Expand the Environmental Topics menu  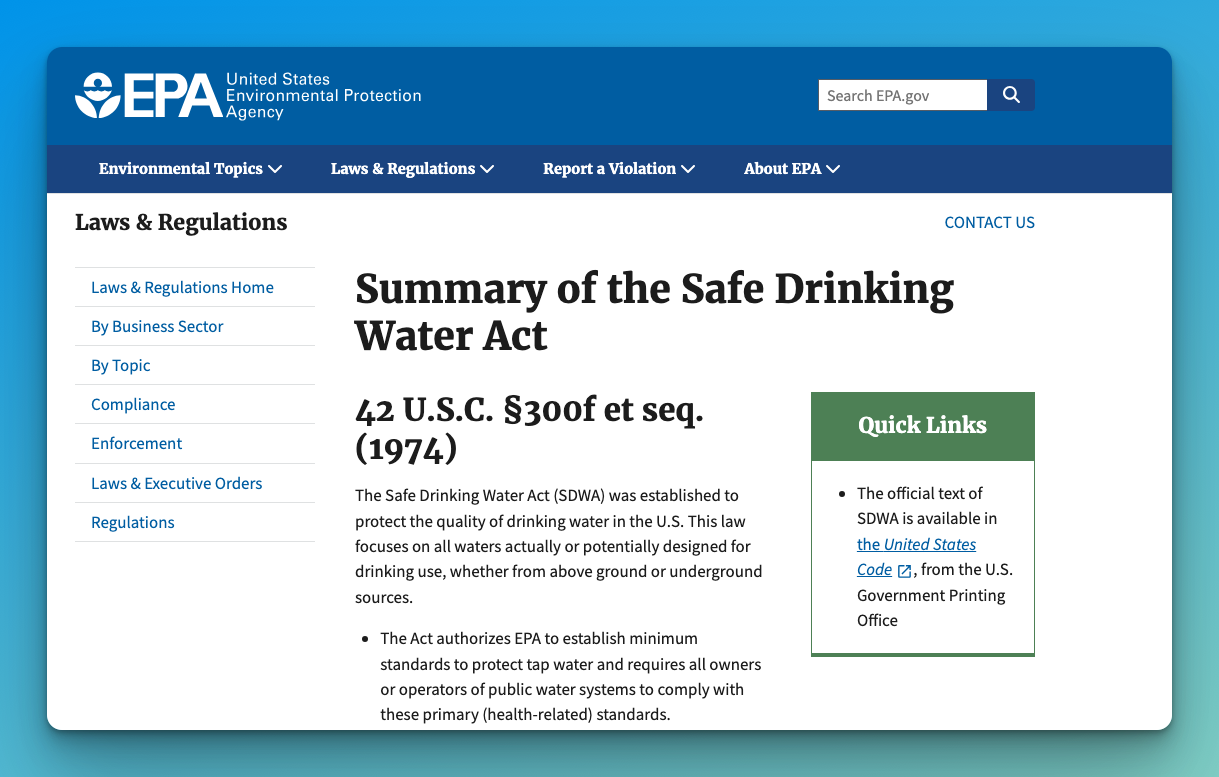[190, 169]
